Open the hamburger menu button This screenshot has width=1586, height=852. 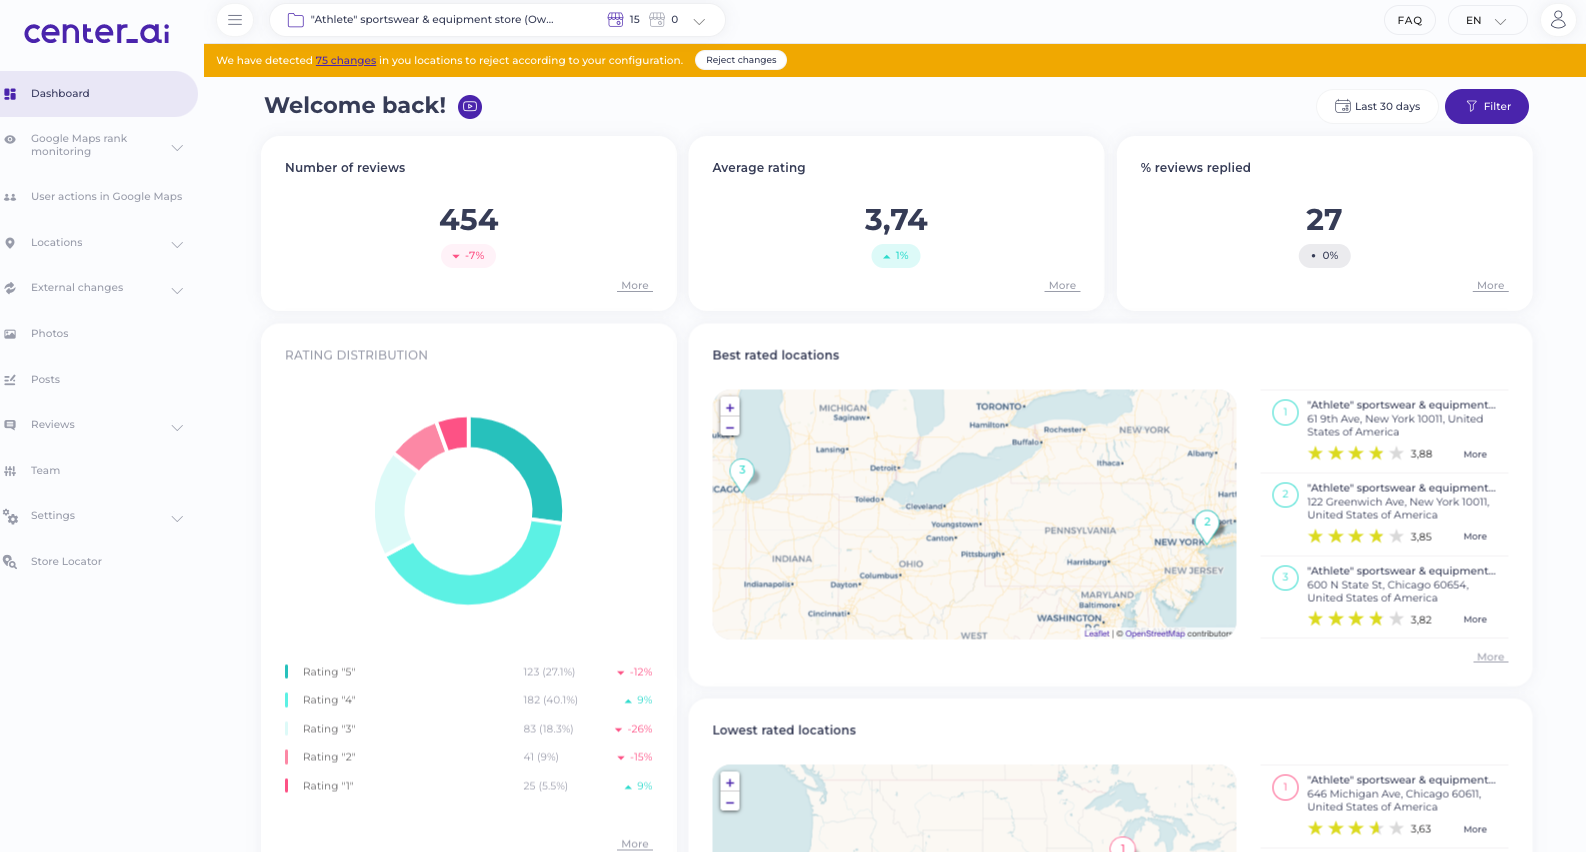[x=235, y=20]
